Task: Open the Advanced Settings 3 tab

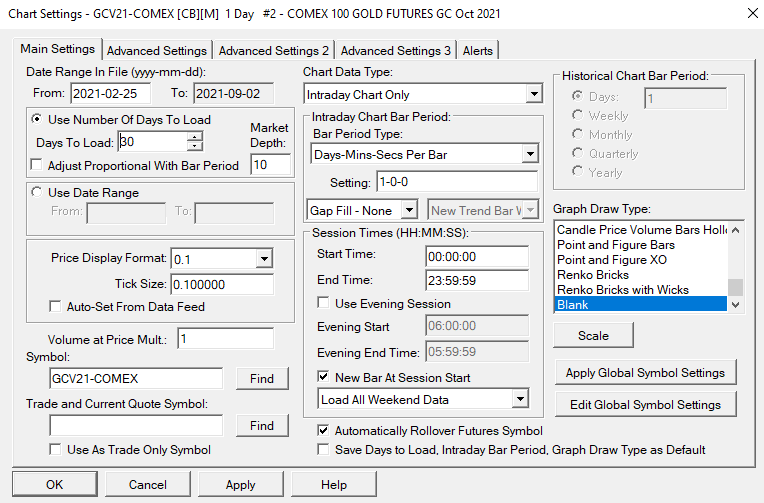Action: [x=396, y=51]
